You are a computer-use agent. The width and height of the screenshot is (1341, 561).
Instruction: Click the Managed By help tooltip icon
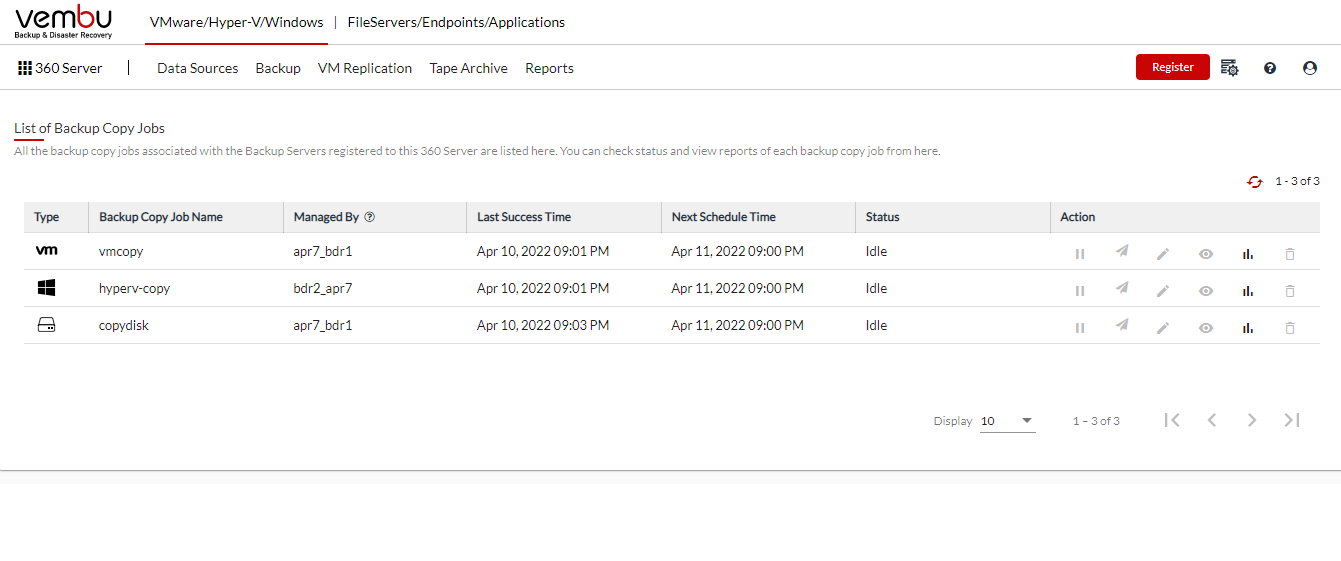369,217
